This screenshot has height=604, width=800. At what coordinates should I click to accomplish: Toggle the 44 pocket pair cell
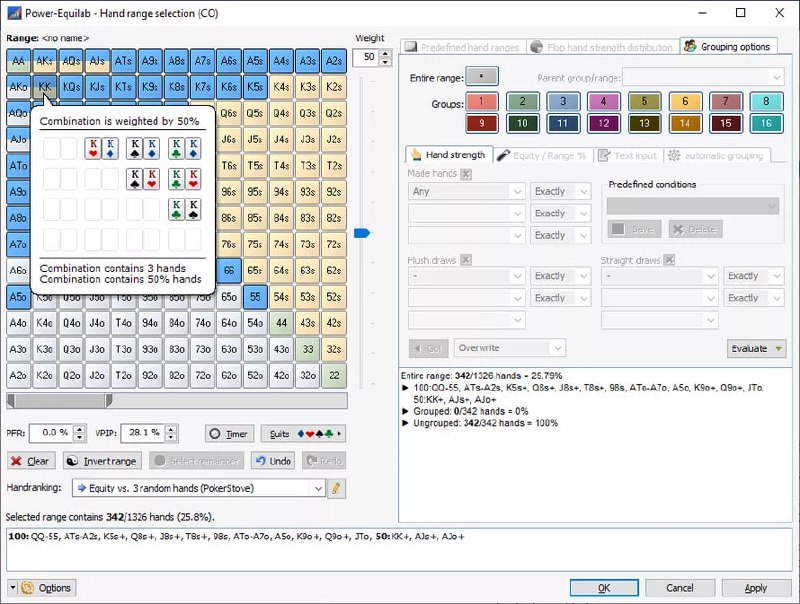tap(281, 323)
